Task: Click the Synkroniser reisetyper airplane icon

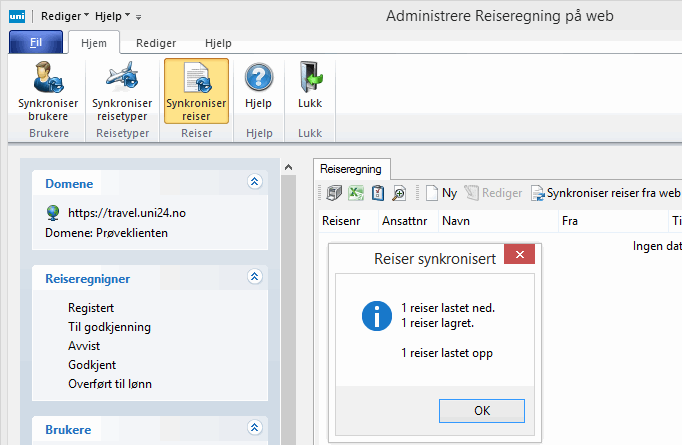Action: (122, 78)
